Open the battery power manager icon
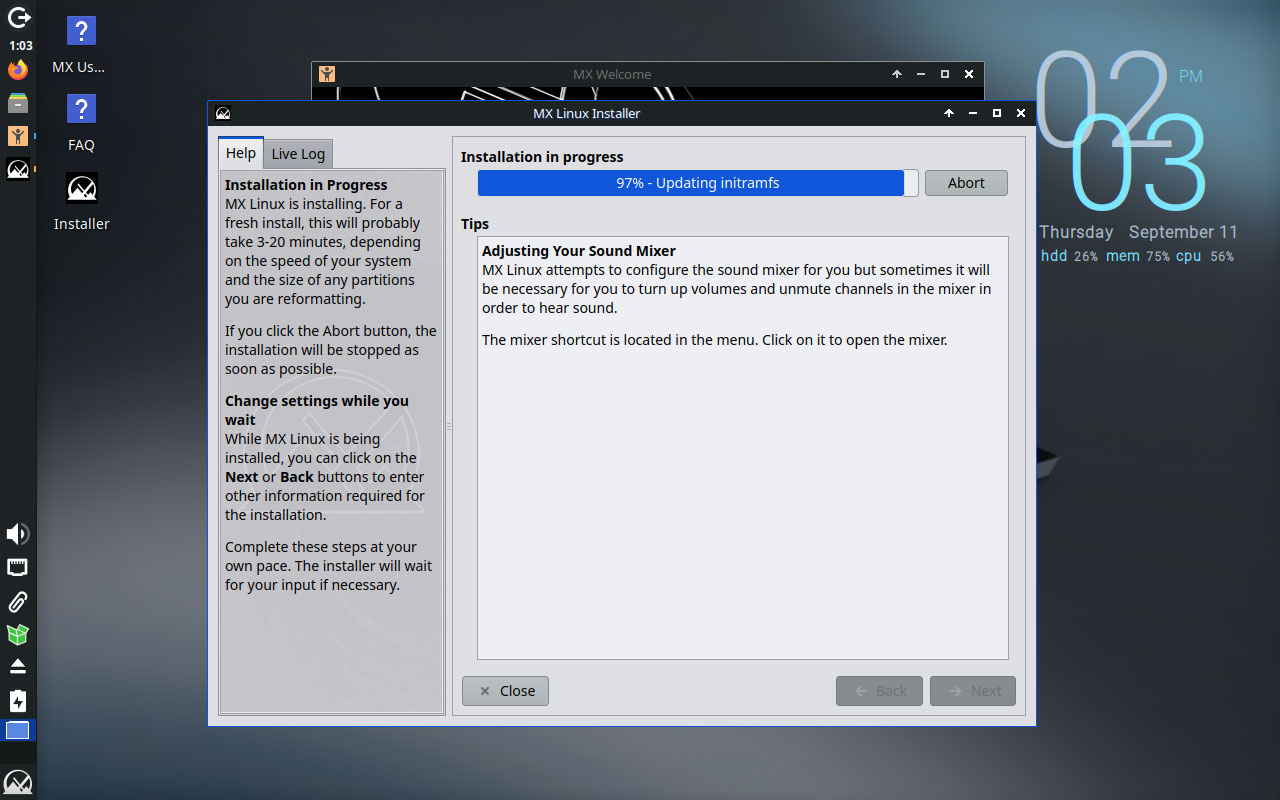The width and height of the screenshot is (1280, 800). point(18,700)
